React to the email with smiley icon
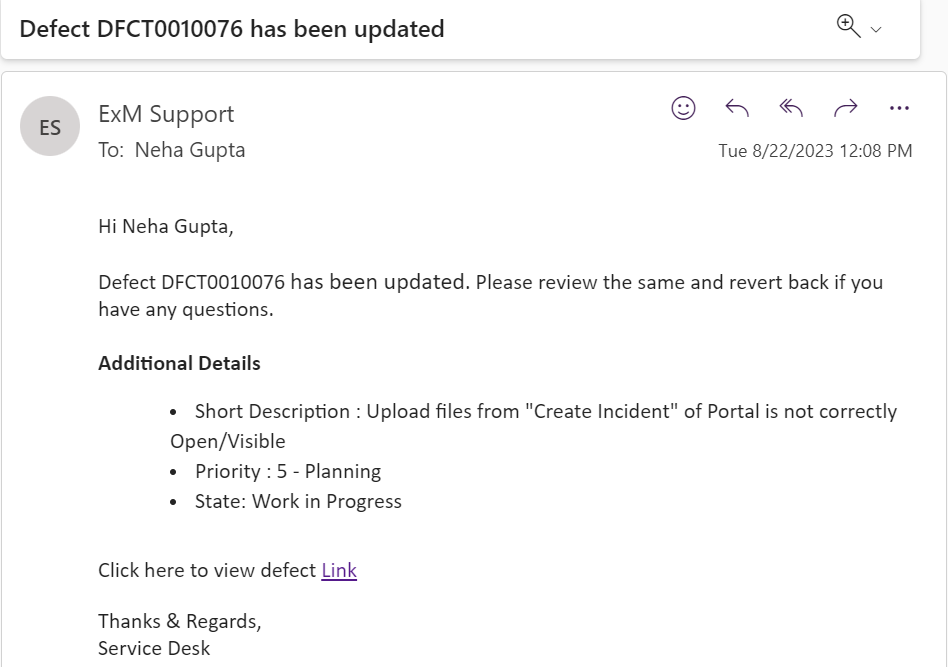 pyautogui.click(x=683, y=108)
